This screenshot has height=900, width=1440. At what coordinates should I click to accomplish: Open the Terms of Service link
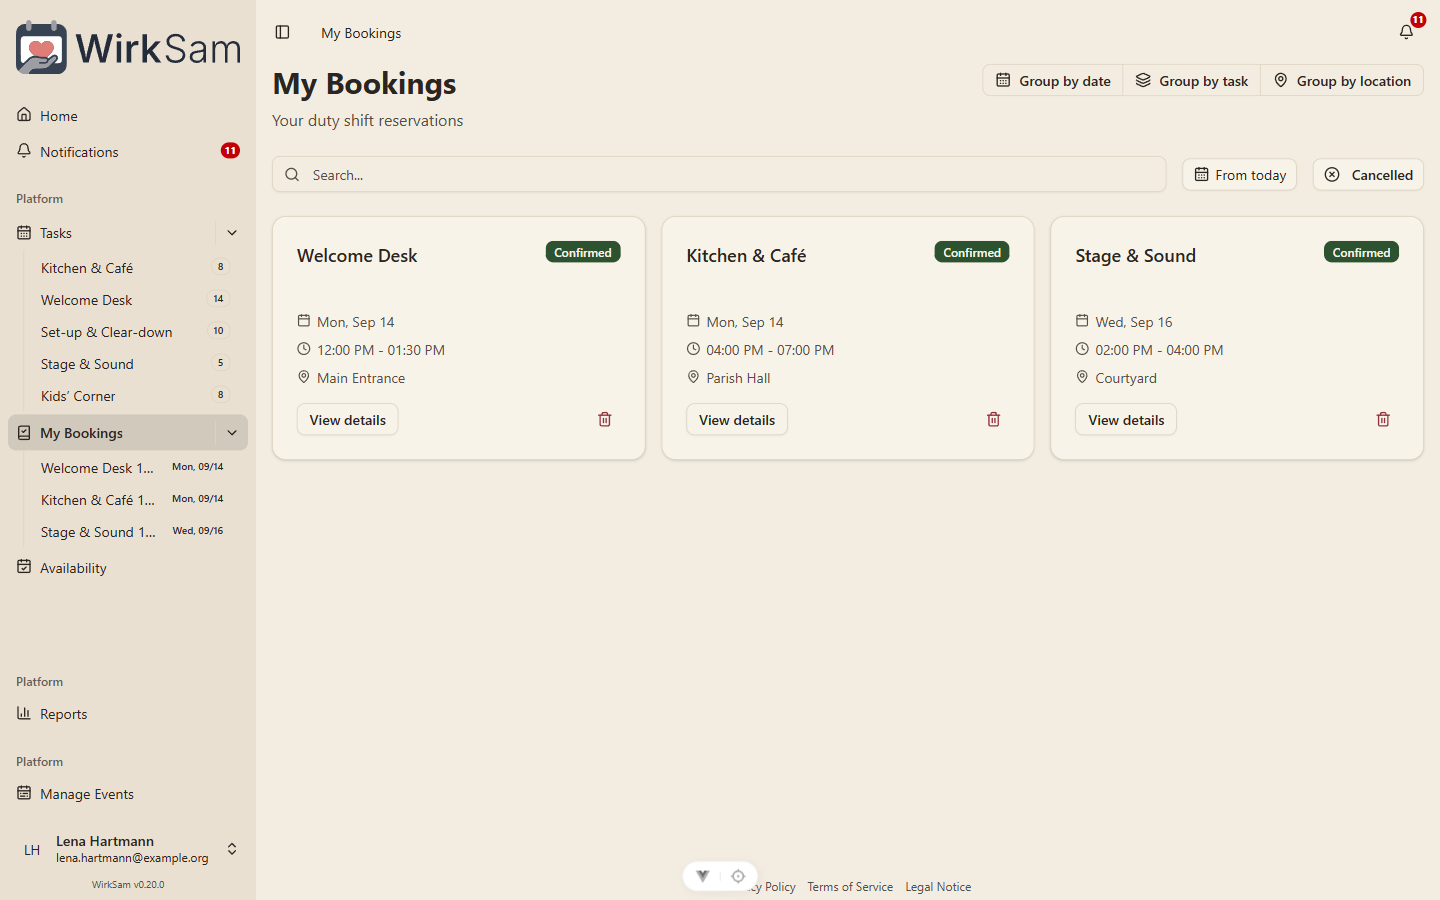[850, 887]
